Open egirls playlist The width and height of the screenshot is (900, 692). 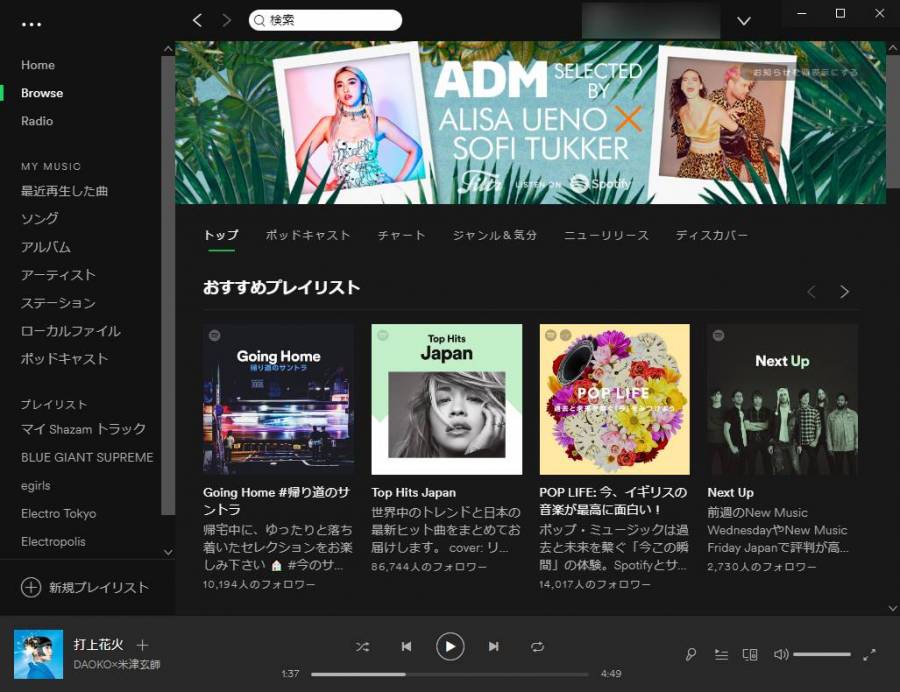36,485
